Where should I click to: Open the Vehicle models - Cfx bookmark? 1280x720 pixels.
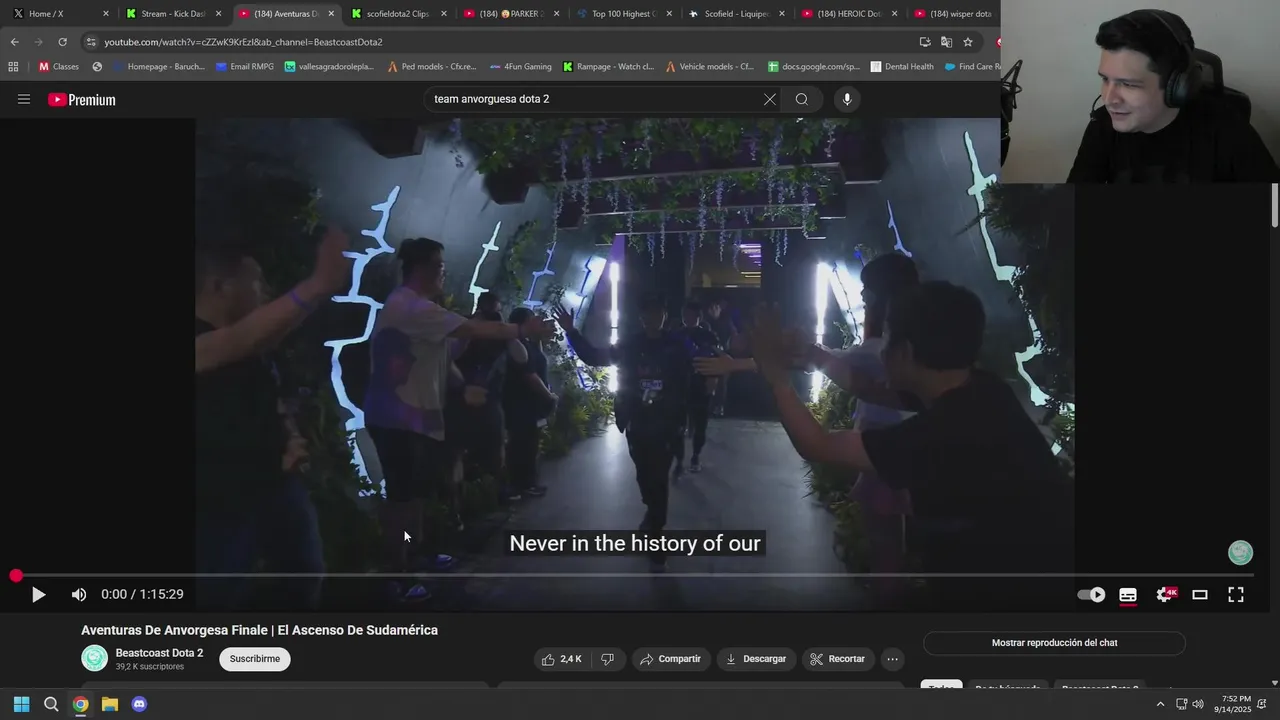click(709, 67)
